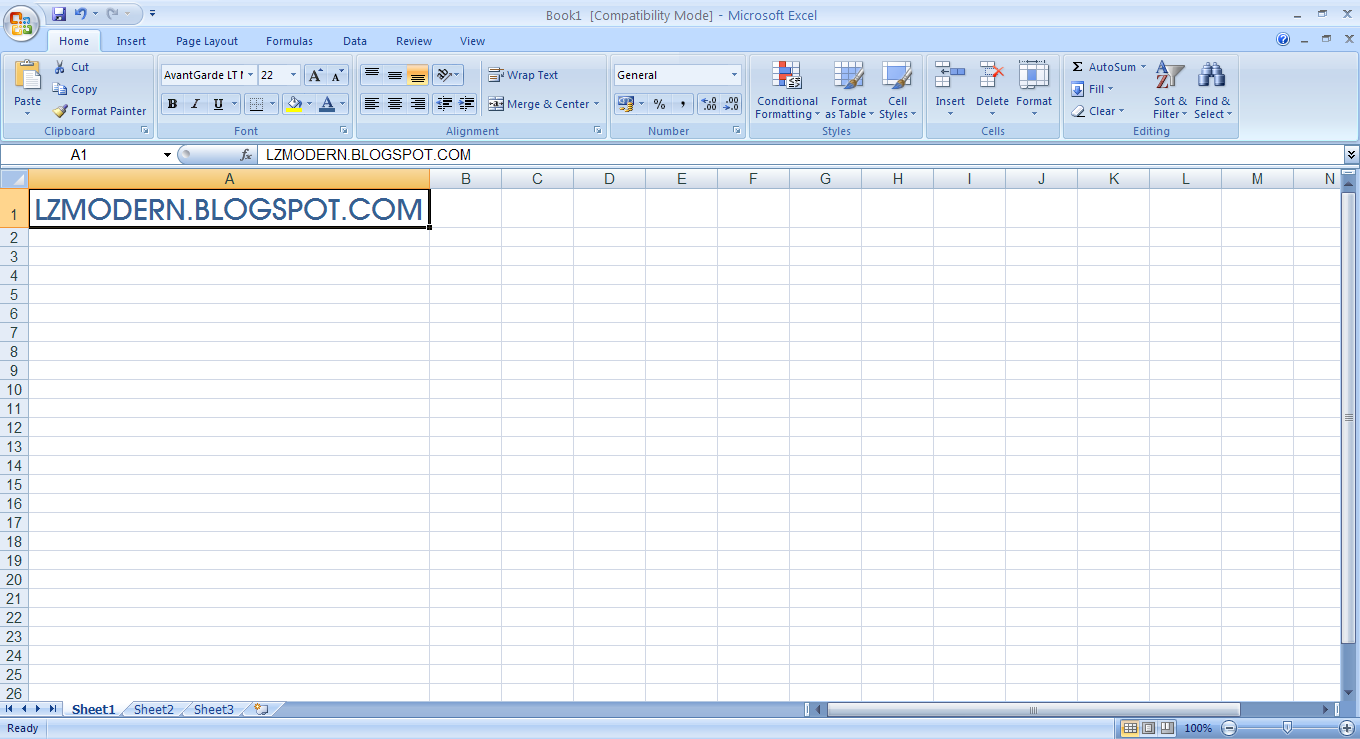The image size is (1360, 739).
Task: Toggle Middle Align vertical alignment
Action: tap(395, 75)
